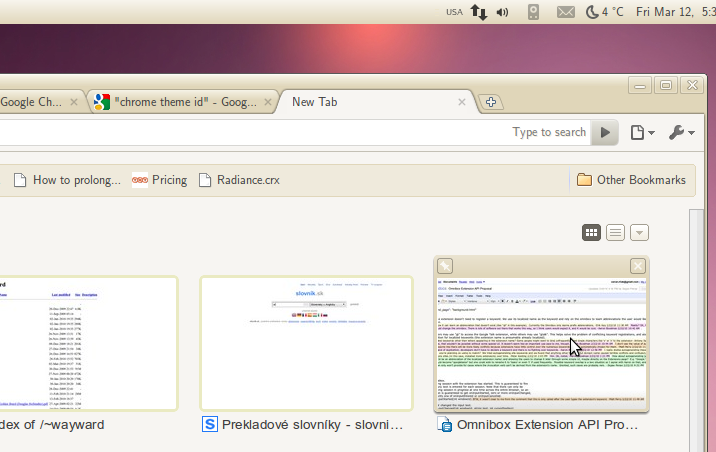
Task: Open the Index of /~wayward thumbnail
Action: point(88,343)
